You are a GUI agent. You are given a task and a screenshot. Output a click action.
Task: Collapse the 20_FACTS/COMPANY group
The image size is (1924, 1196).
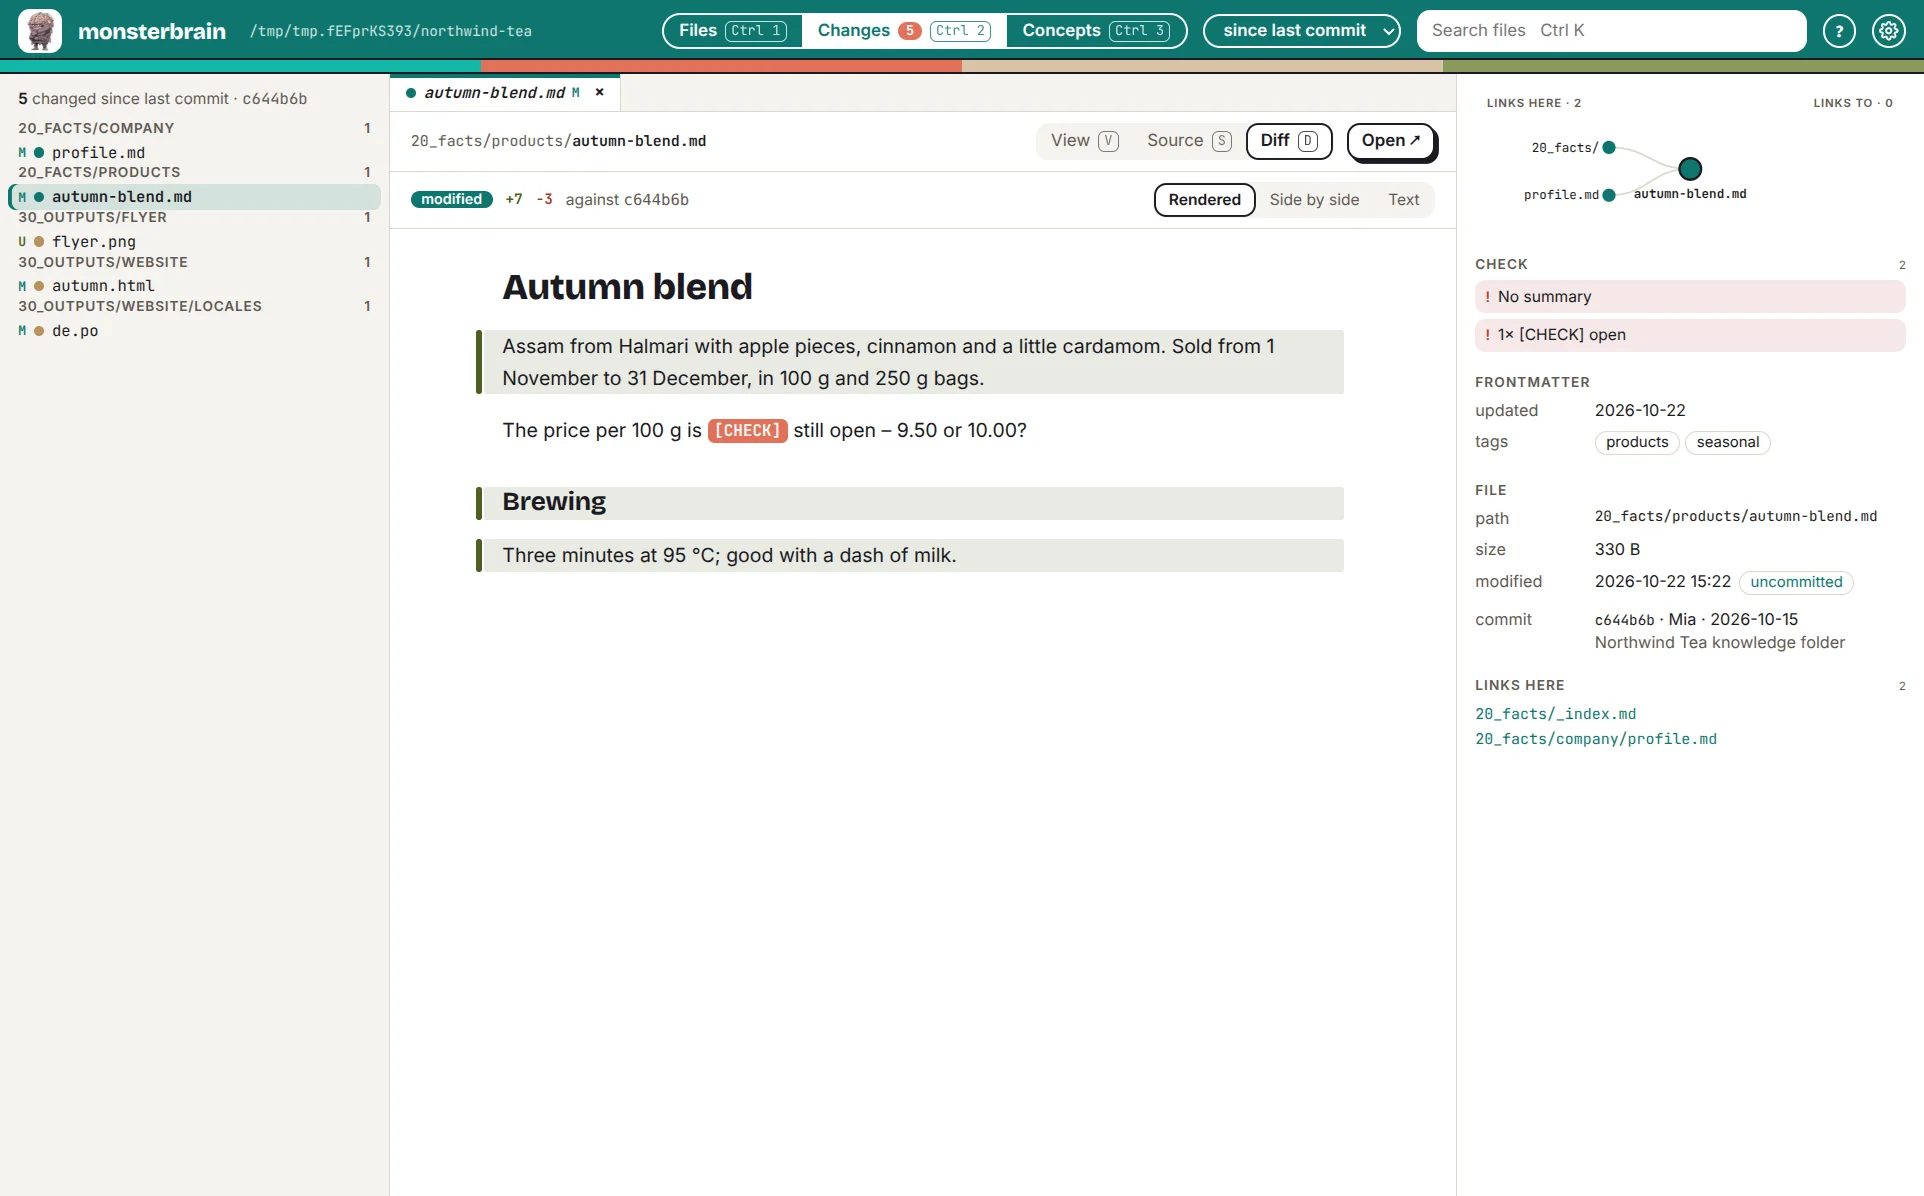click(195, 128)
